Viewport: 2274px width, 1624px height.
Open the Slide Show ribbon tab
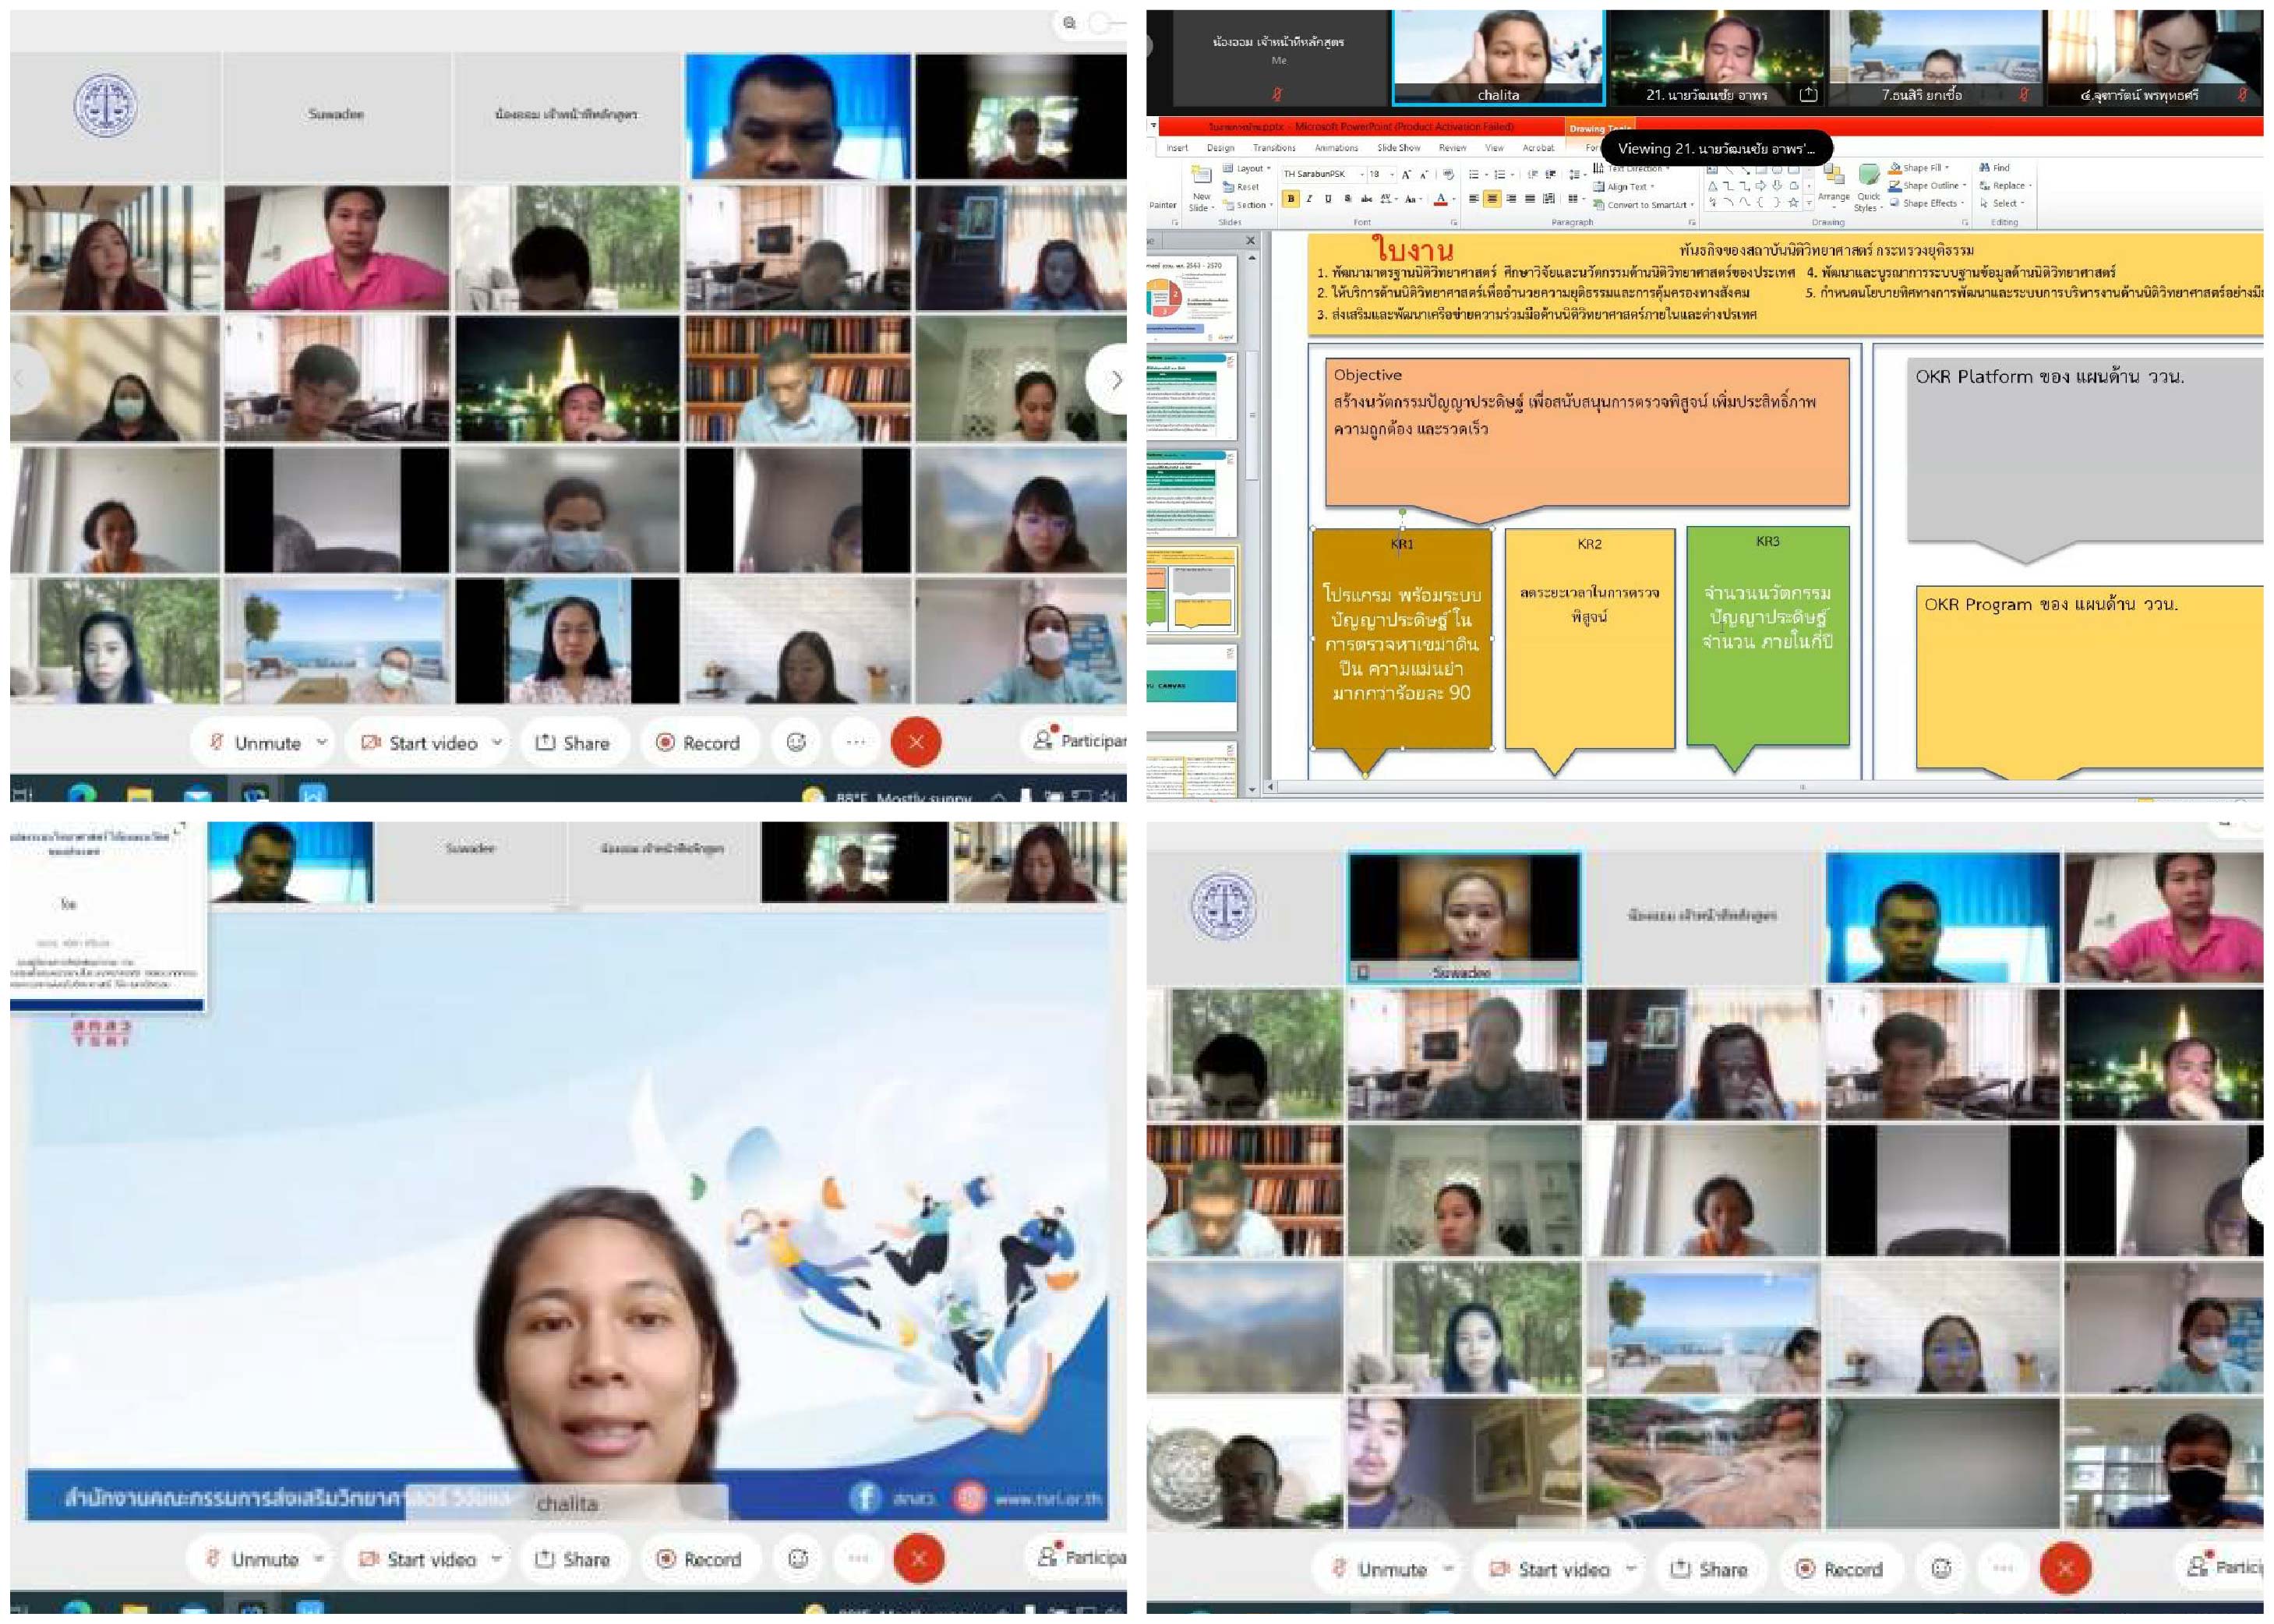point(1398,148)
